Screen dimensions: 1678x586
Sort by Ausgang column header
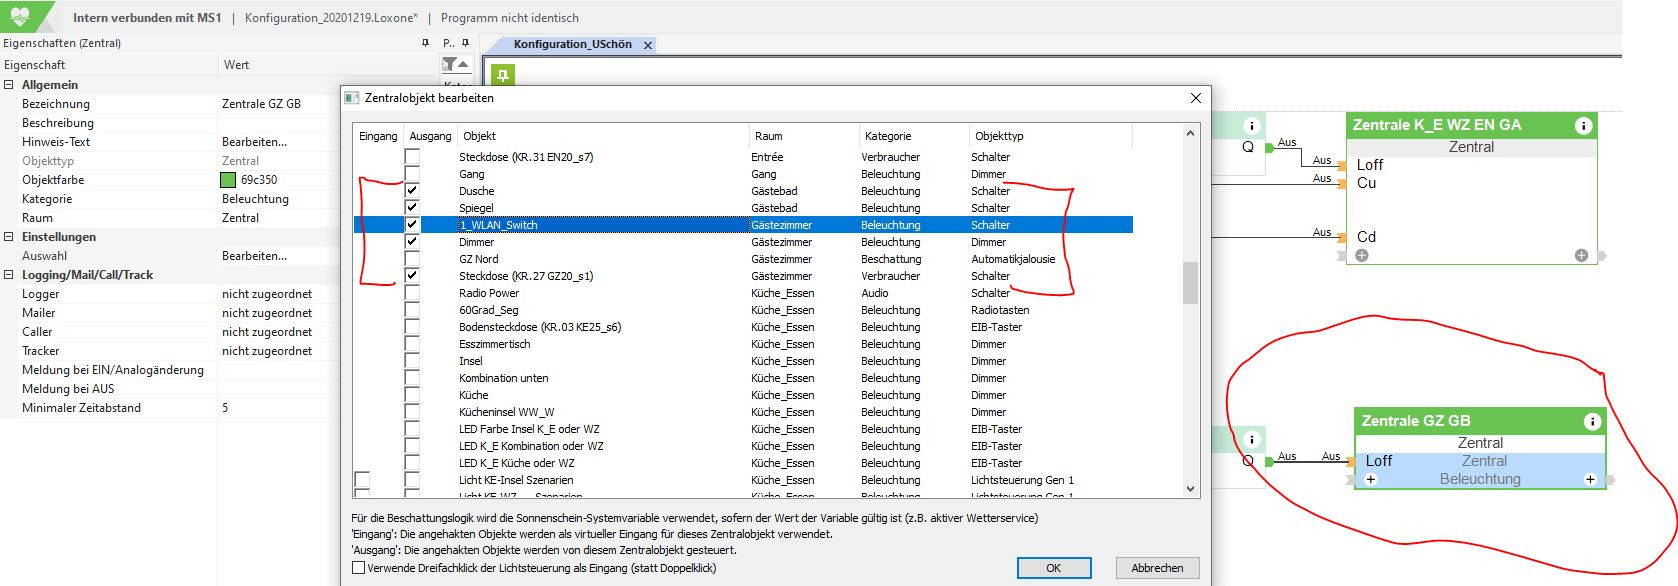(x=430, y=136)
